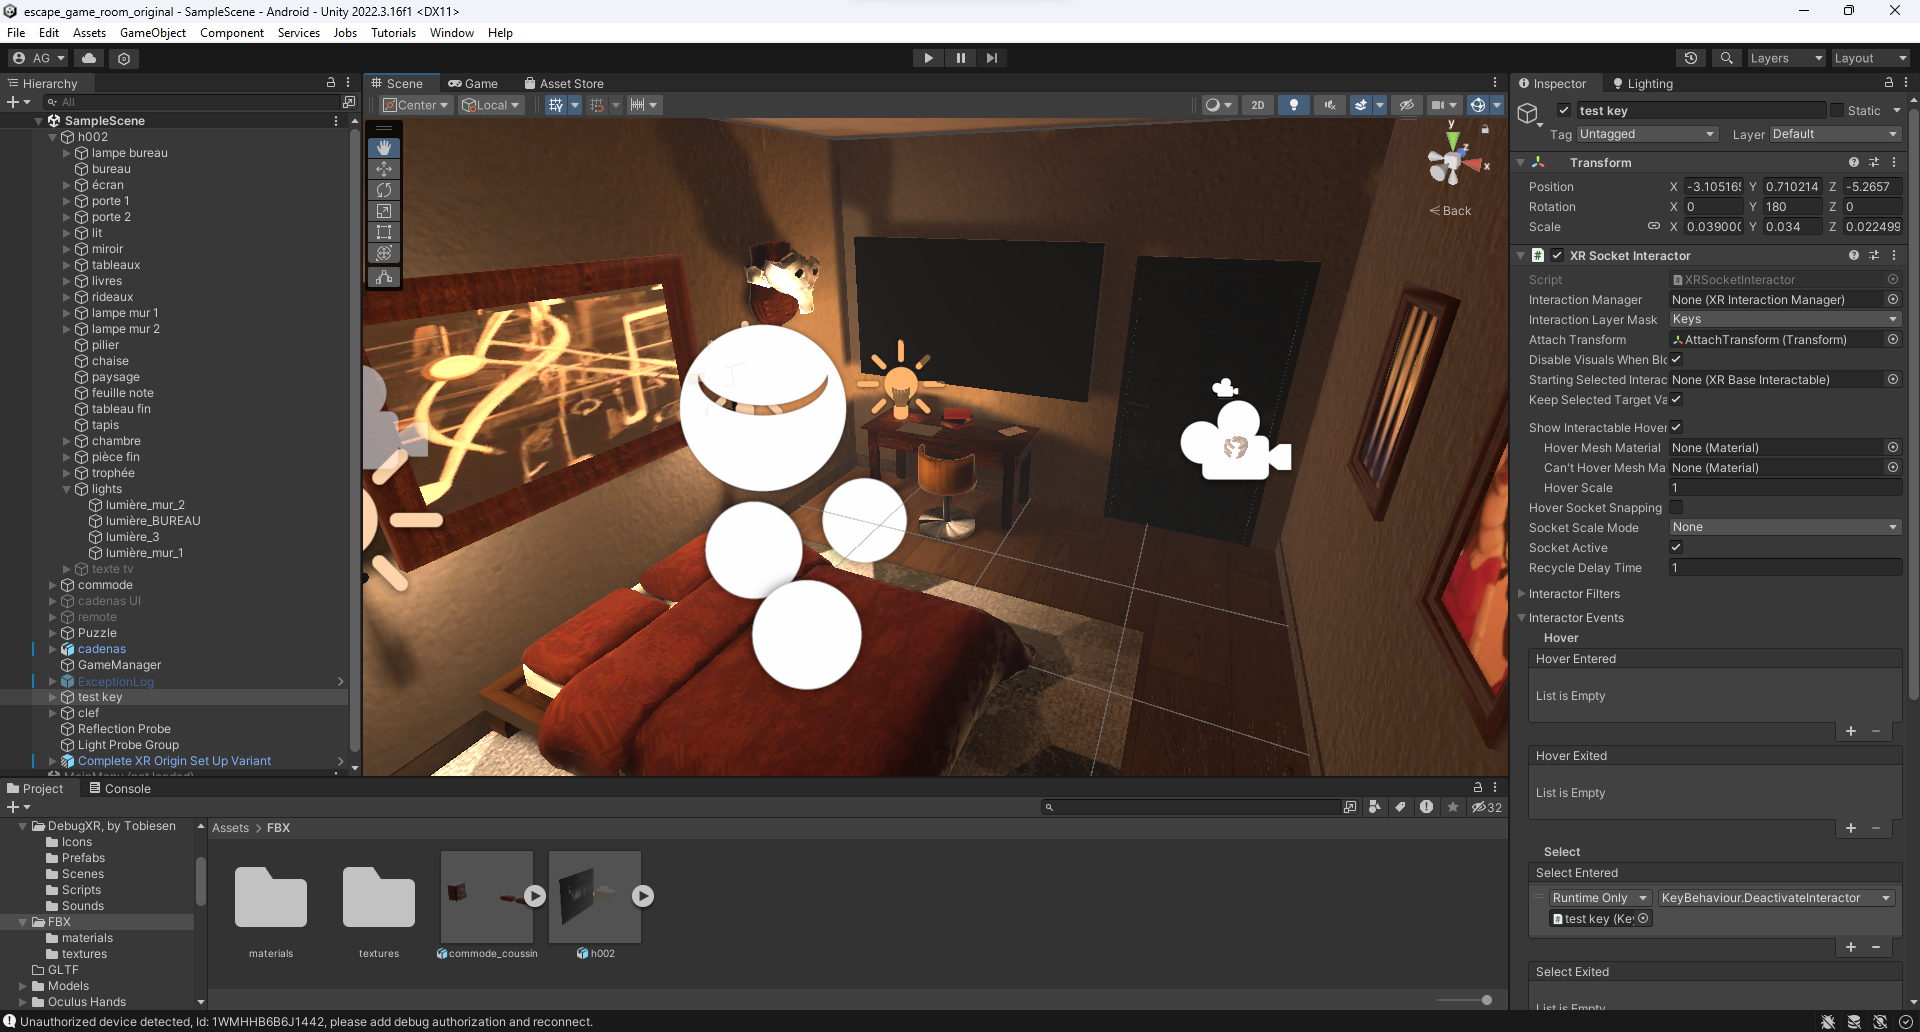Open the GameObject menu
This screenshot has width=1920, height=1032.
pyautogui.click(x=152, y=33)
